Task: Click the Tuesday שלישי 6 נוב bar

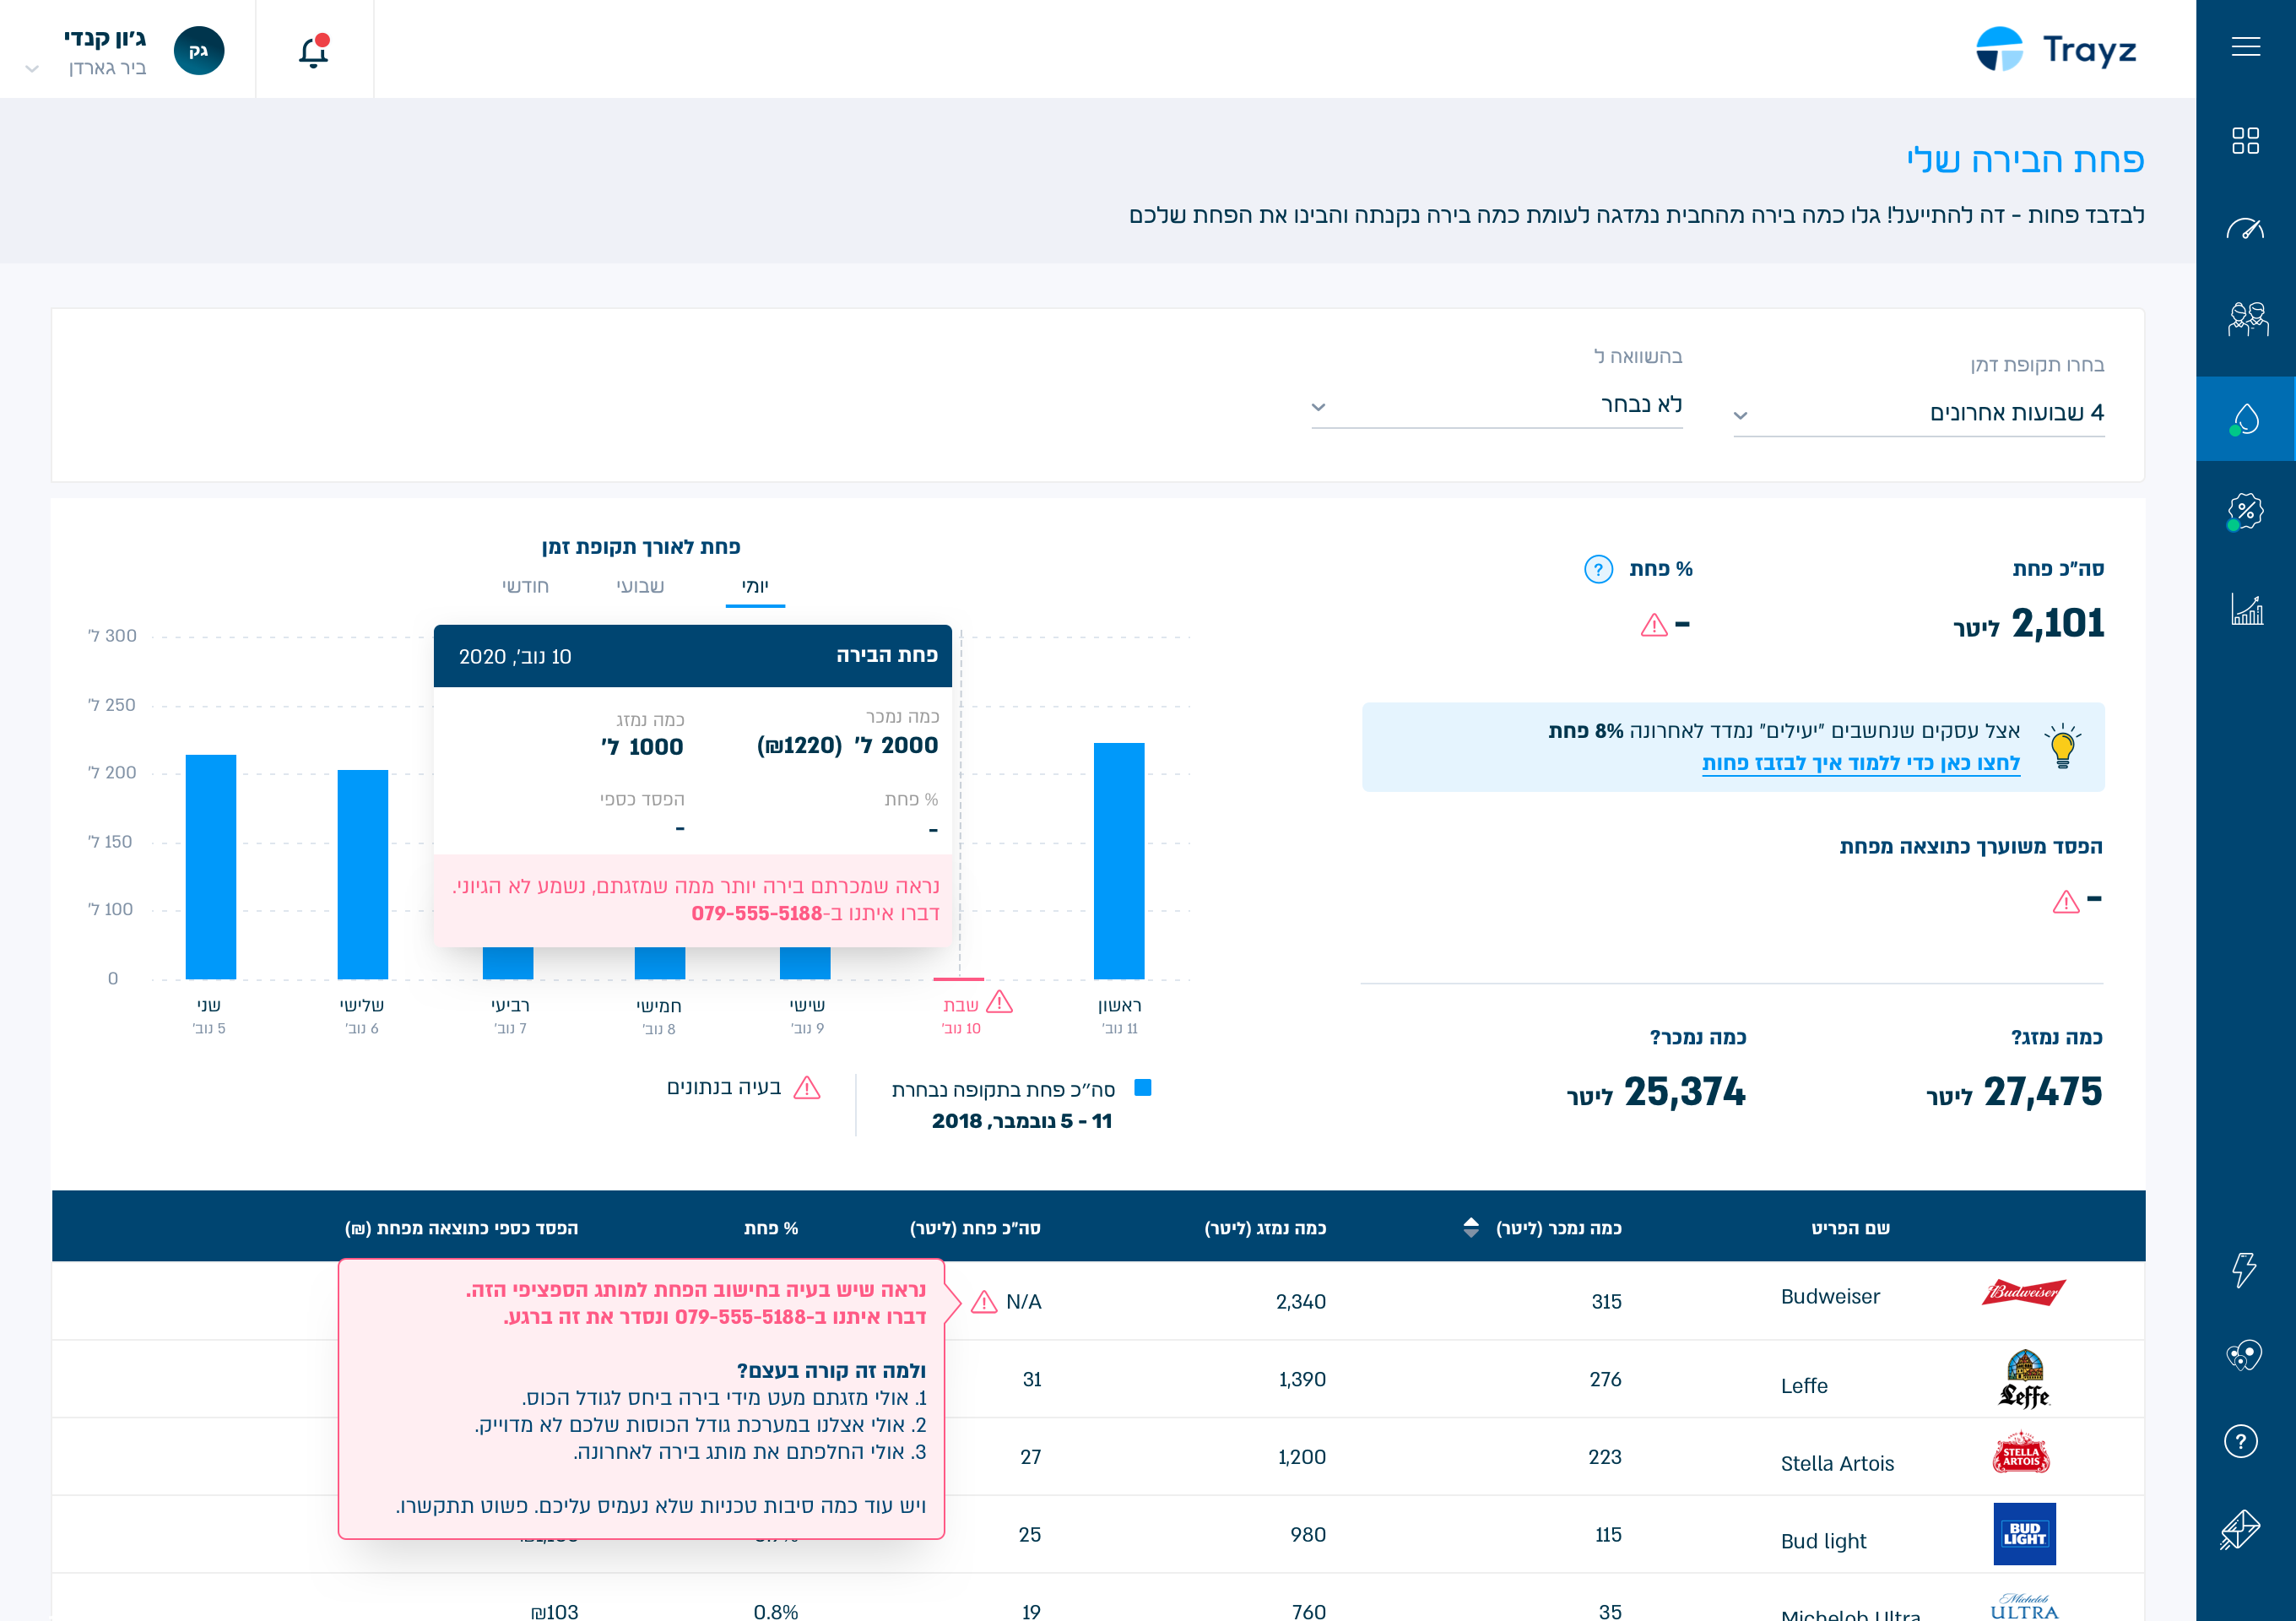Action: click(x=362, y=874)
